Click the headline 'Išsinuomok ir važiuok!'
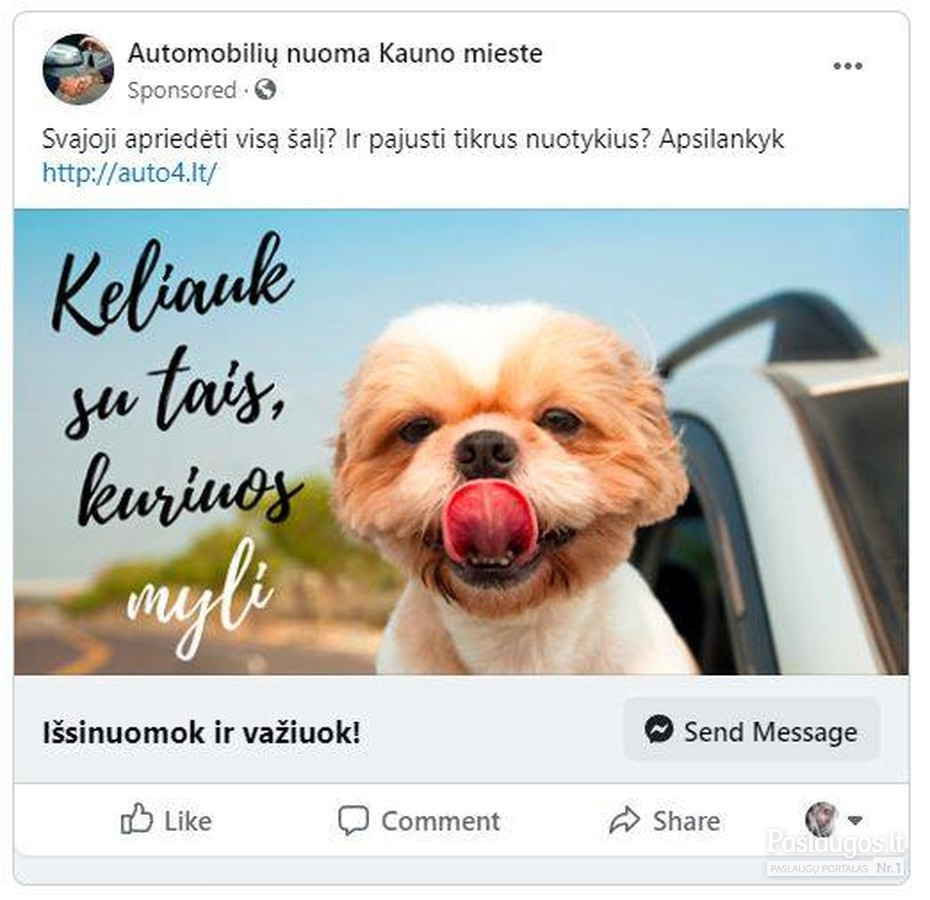 pos(202,733)
